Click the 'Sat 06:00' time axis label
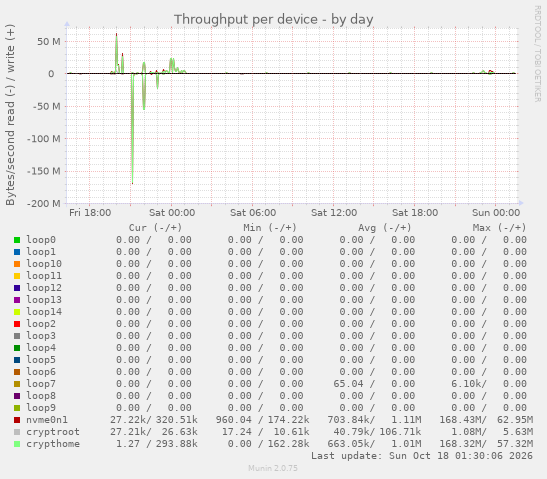The image size is (547, 479). 253,212
